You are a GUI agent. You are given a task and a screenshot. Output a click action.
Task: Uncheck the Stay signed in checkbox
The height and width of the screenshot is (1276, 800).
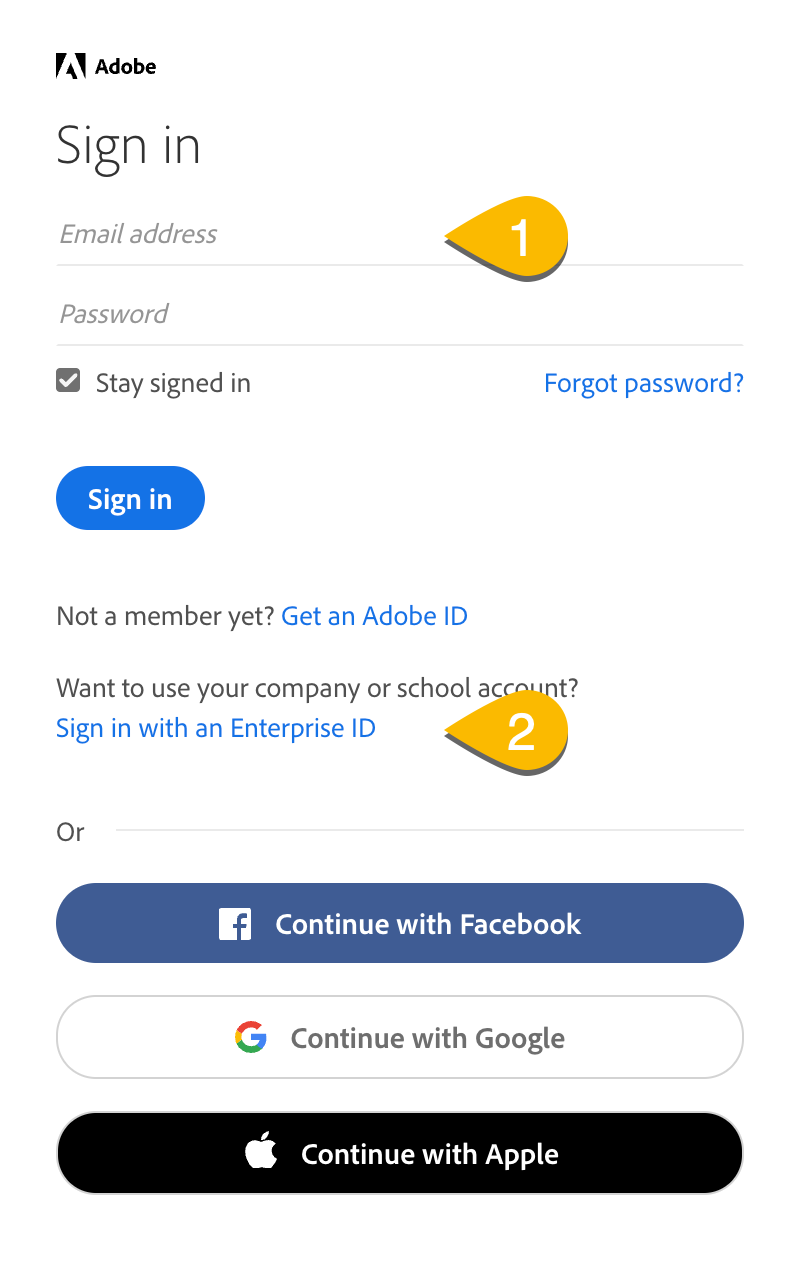tap(68, 381)
